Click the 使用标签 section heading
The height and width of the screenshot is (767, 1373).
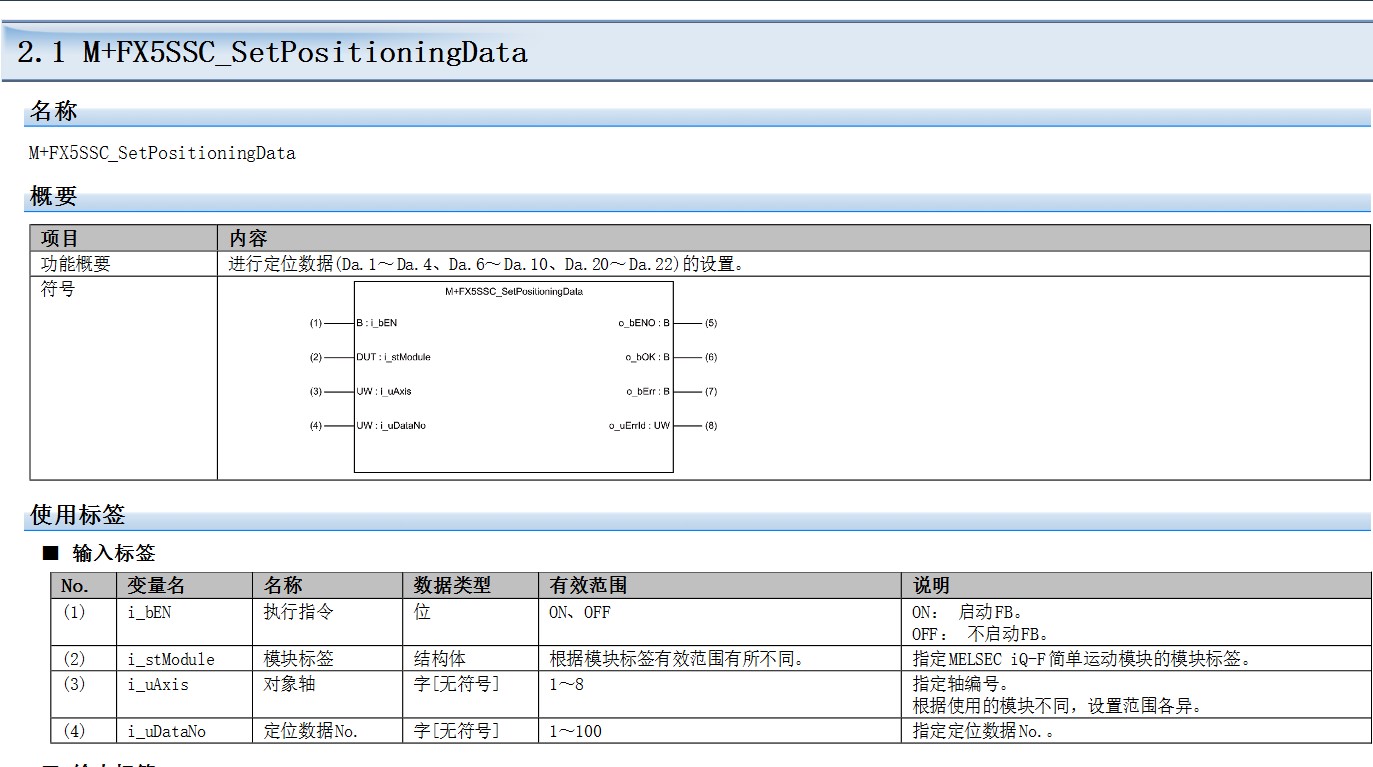tap(77, 516)
